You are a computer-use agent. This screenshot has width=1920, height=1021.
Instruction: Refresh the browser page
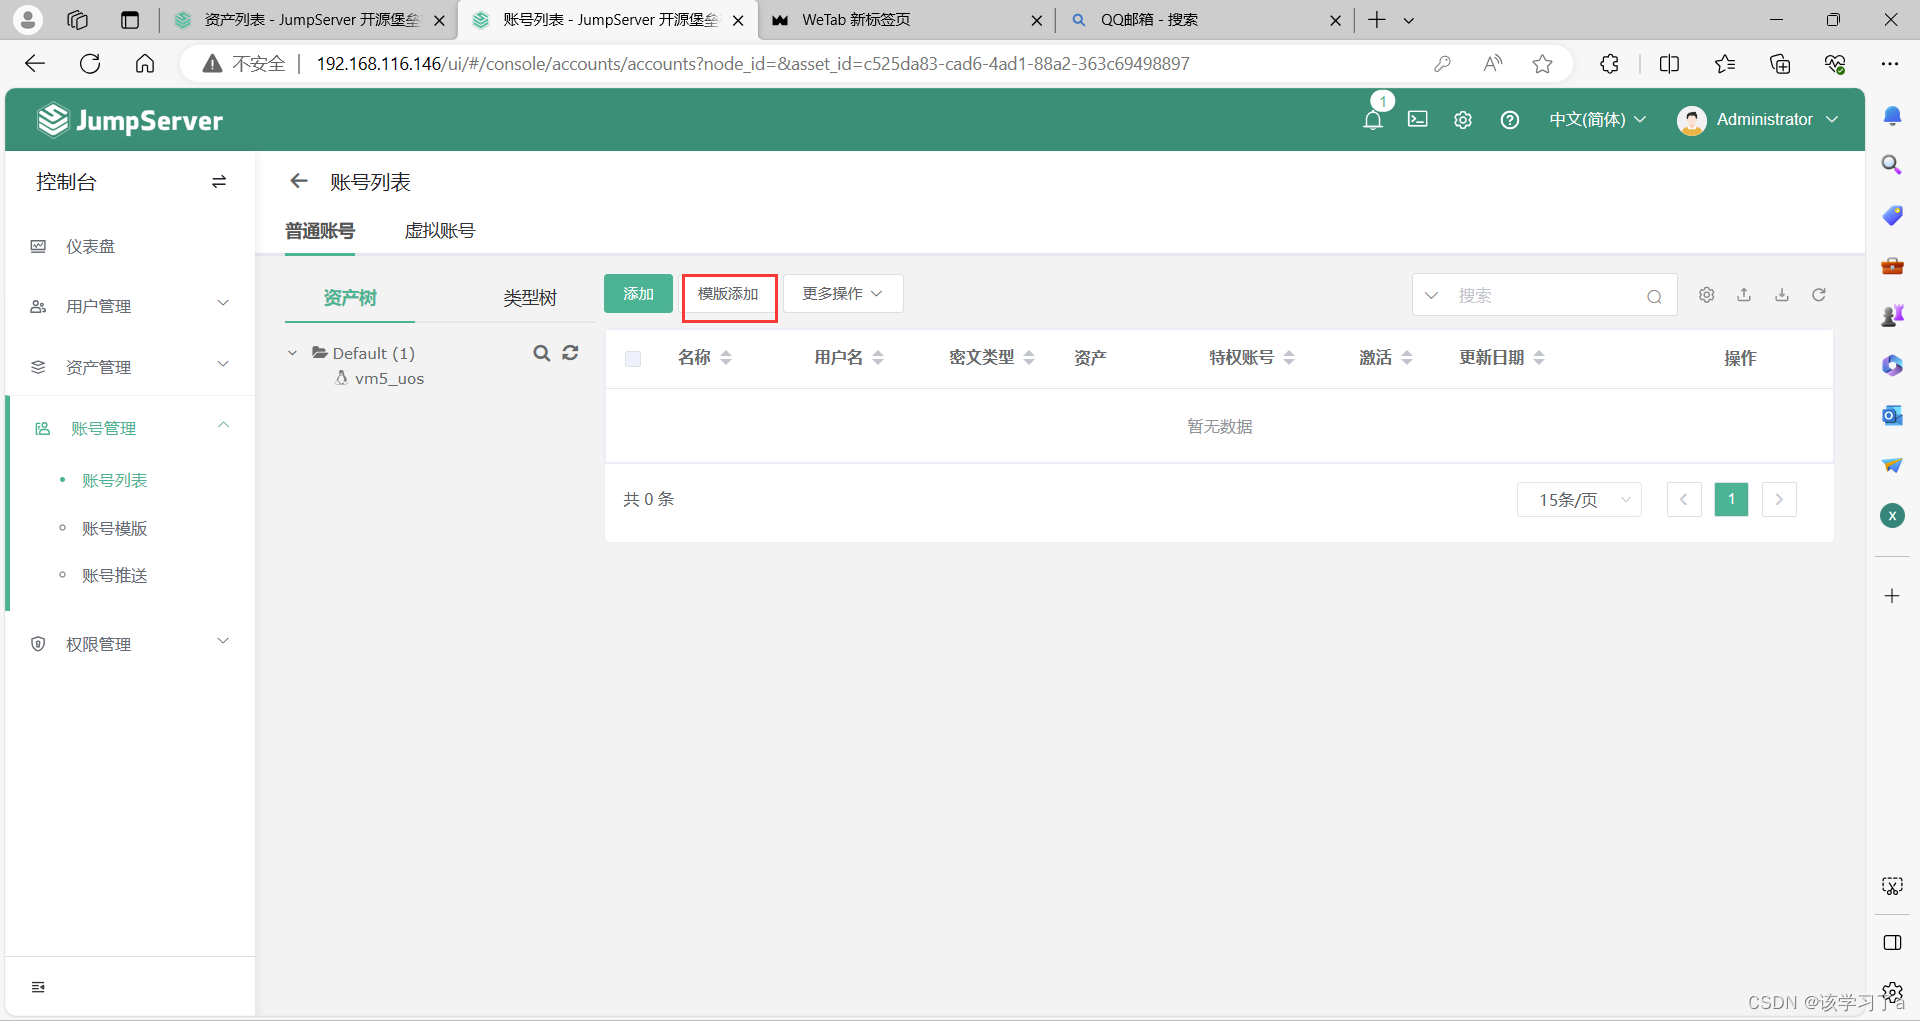click(90, 64)
